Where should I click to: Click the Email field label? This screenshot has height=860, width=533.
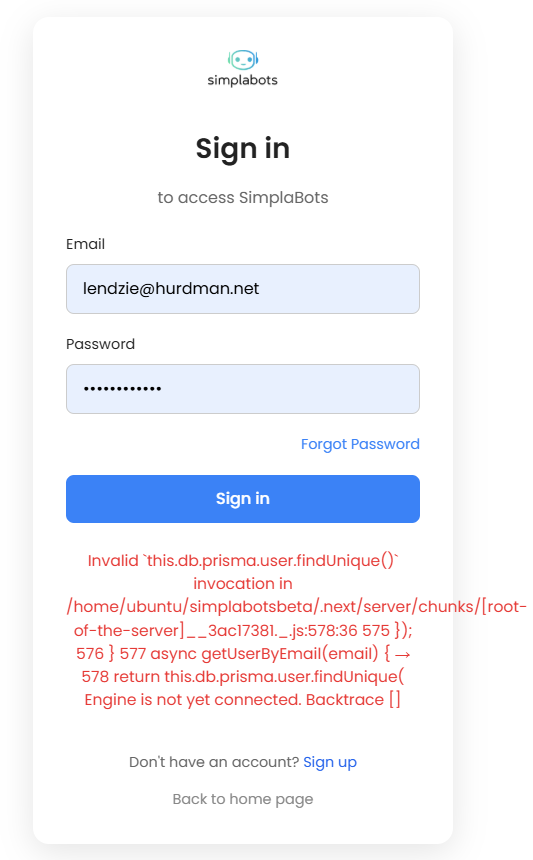coord(86,244)
